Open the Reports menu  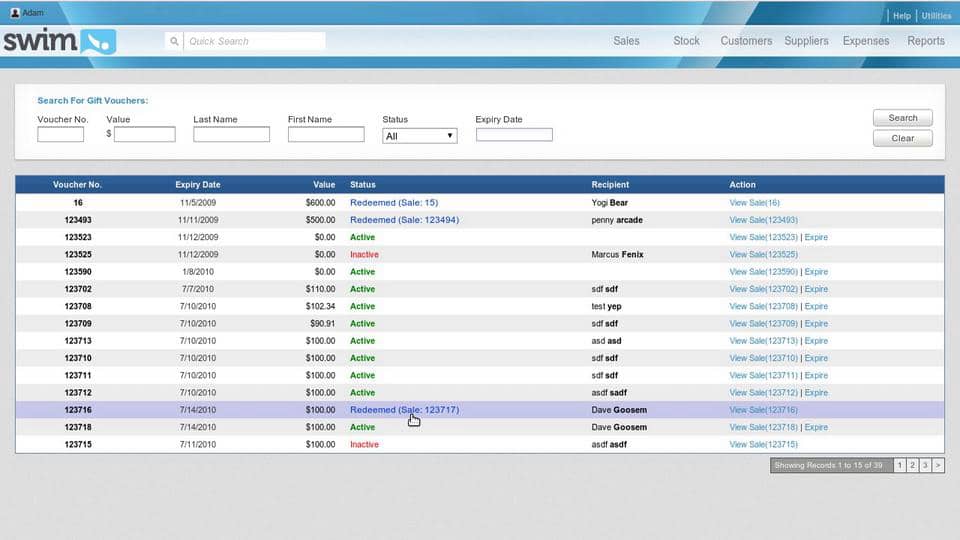tap(926, 41)
